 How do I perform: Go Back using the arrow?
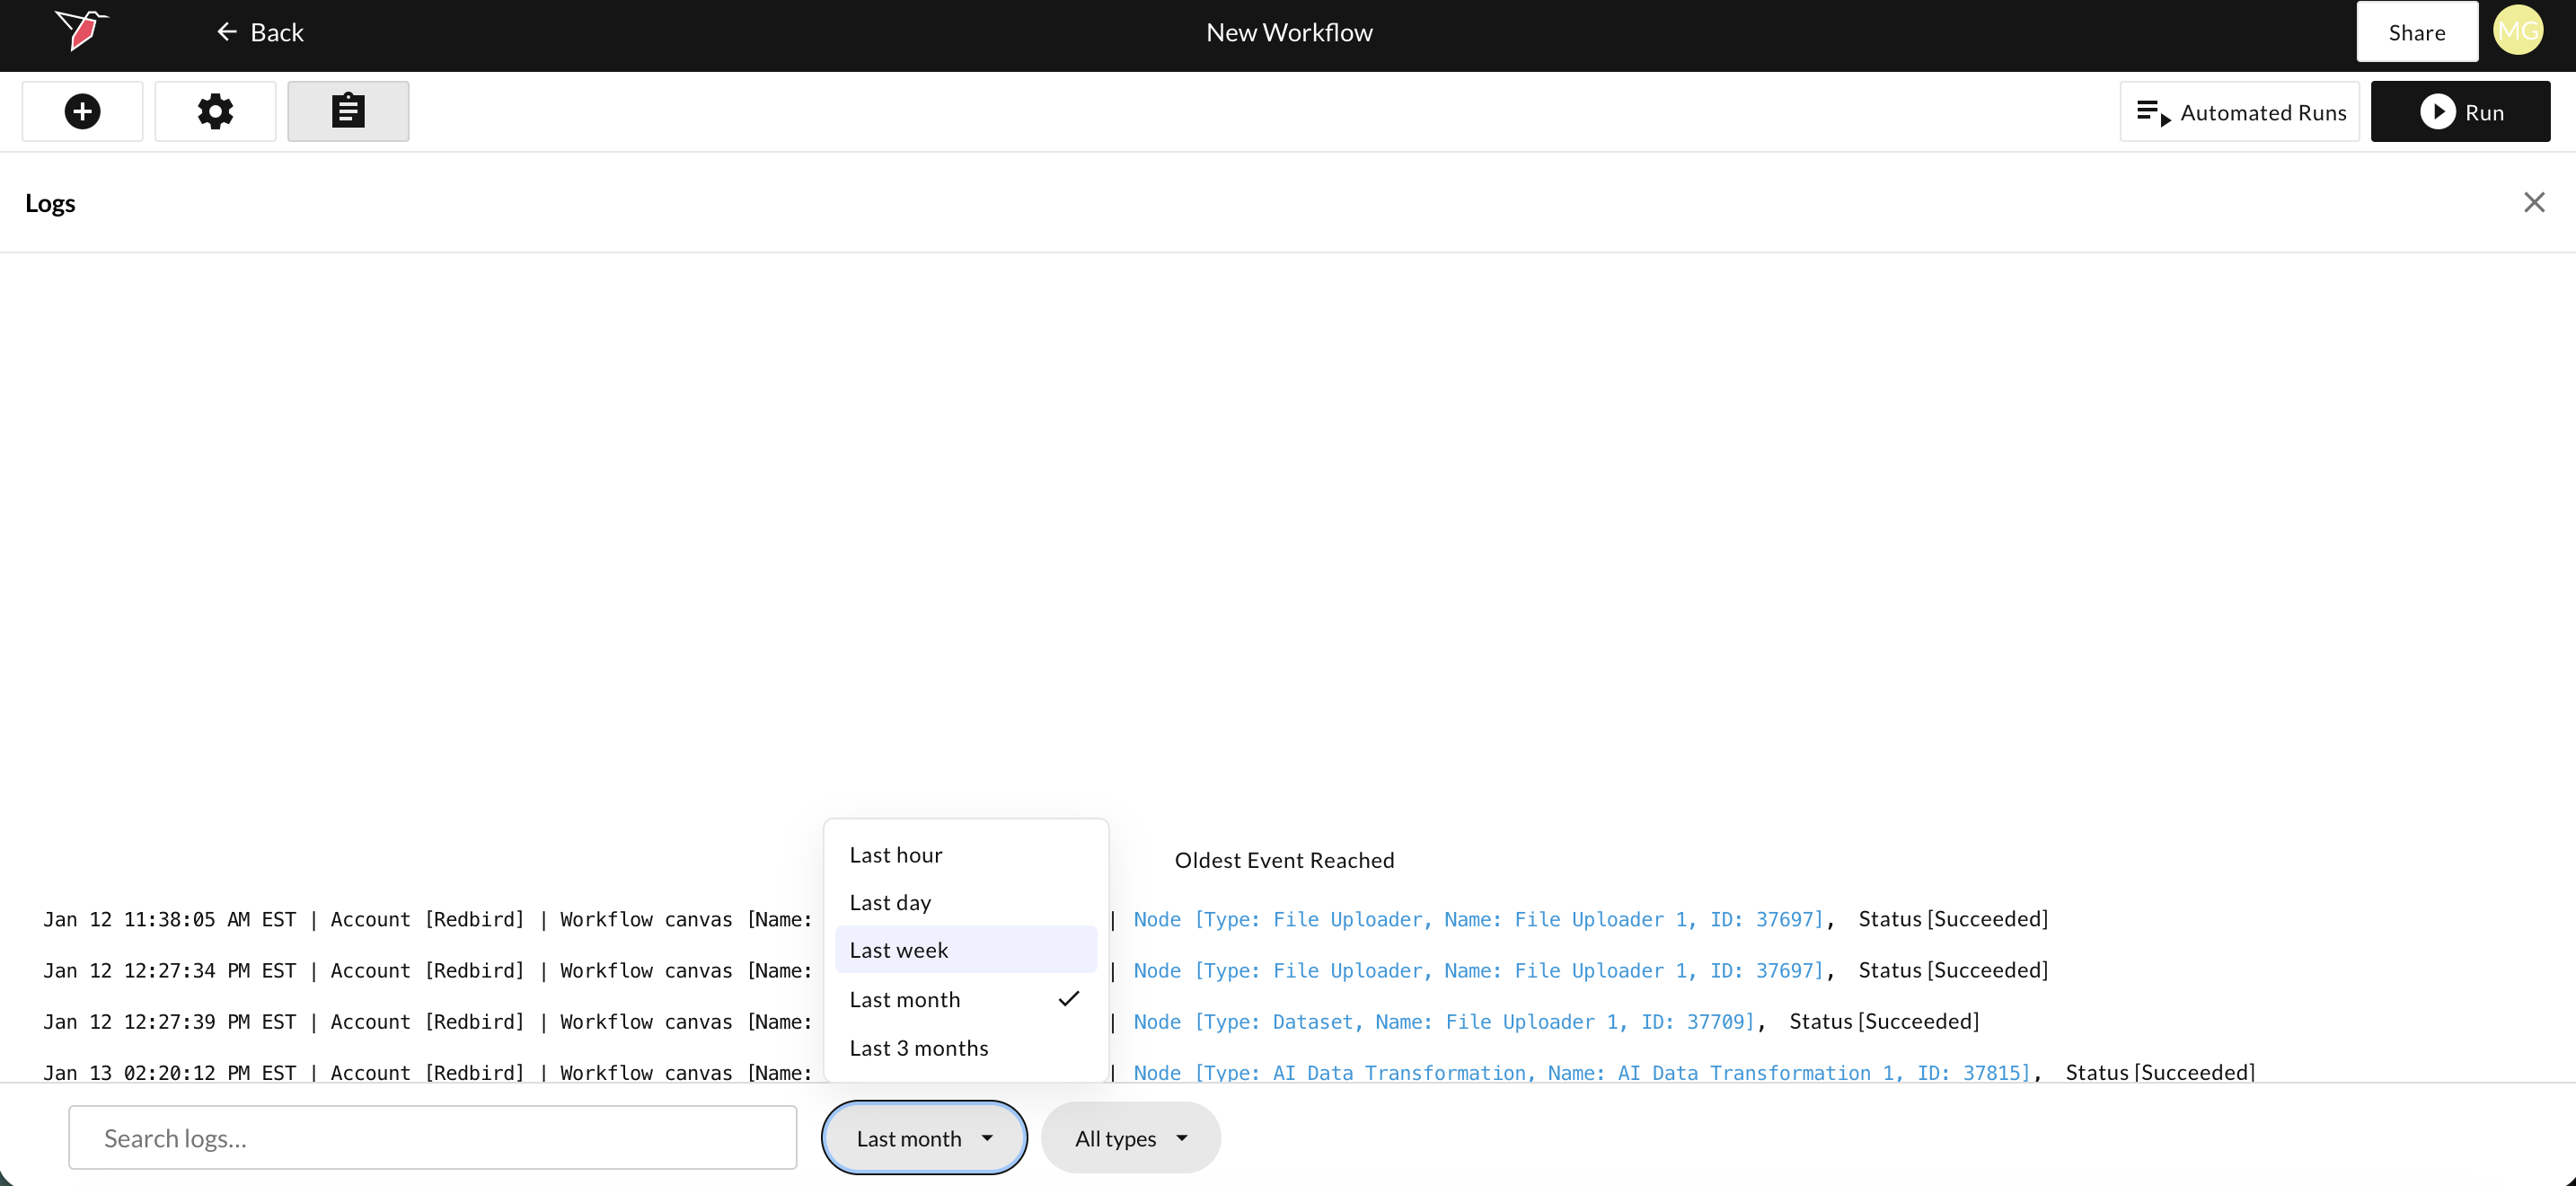pyautogui.click(x=227, y=32)
